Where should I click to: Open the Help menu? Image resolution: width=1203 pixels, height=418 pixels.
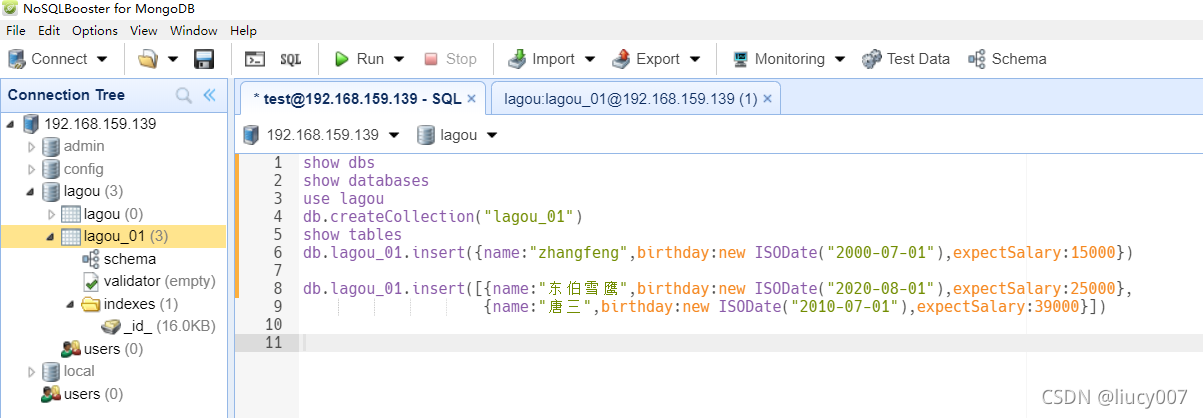pos(243,31)
